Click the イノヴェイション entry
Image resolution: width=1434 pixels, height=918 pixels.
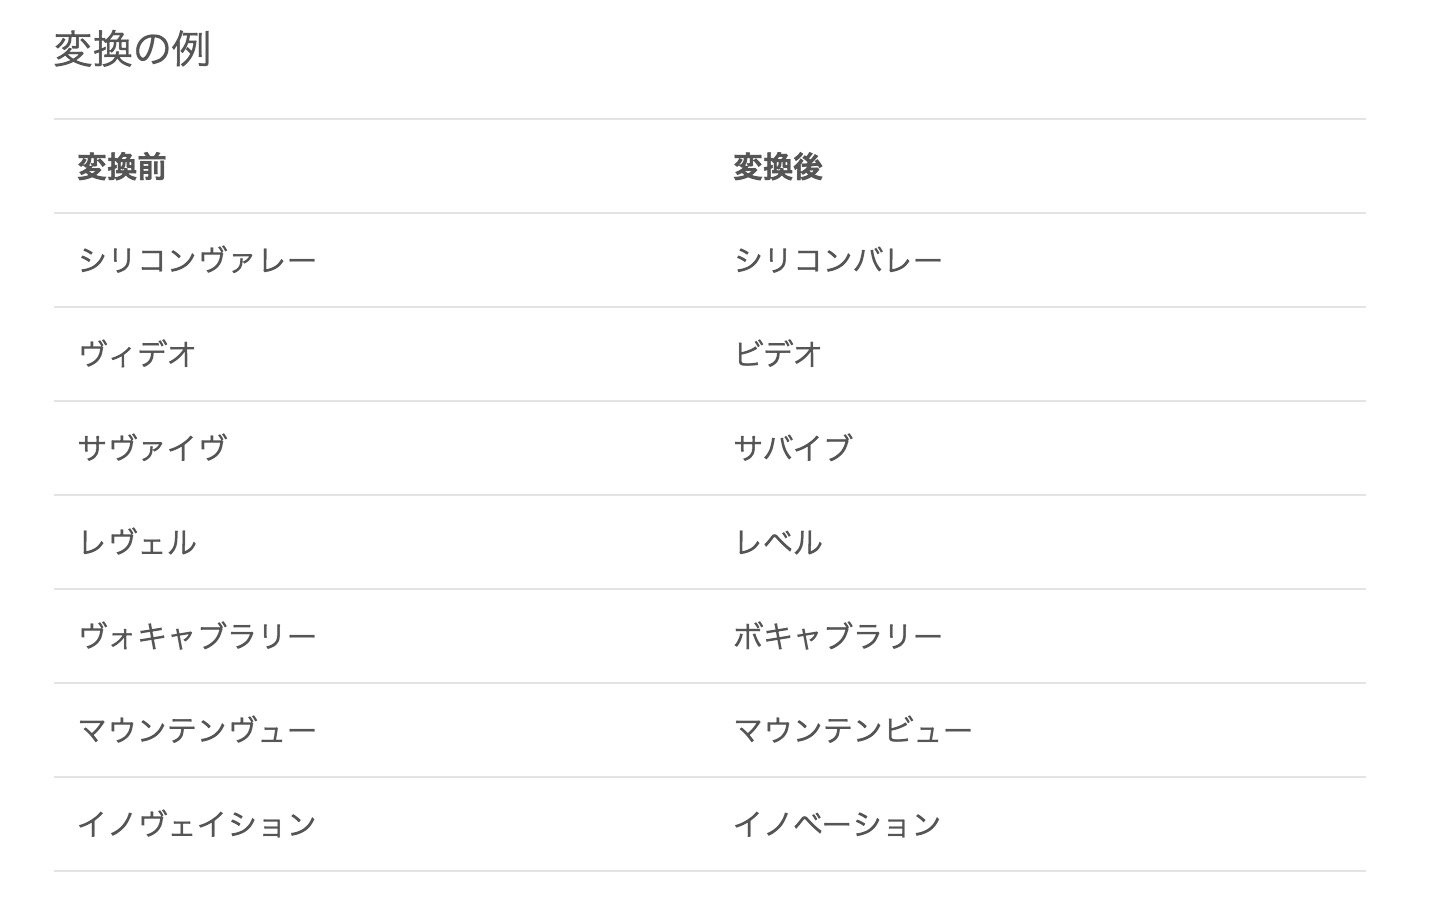197,825
